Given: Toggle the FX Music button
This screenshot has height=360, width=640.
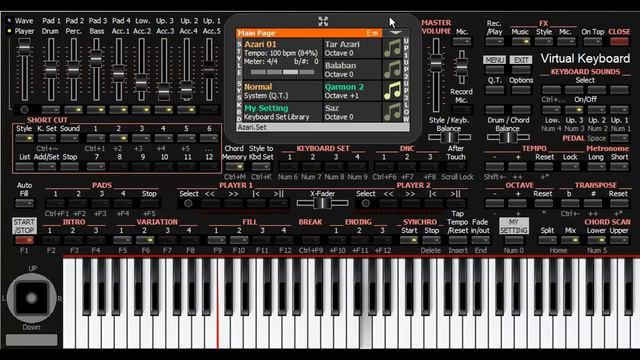Looking at the screenshot, I should click(x=520, y=41).
